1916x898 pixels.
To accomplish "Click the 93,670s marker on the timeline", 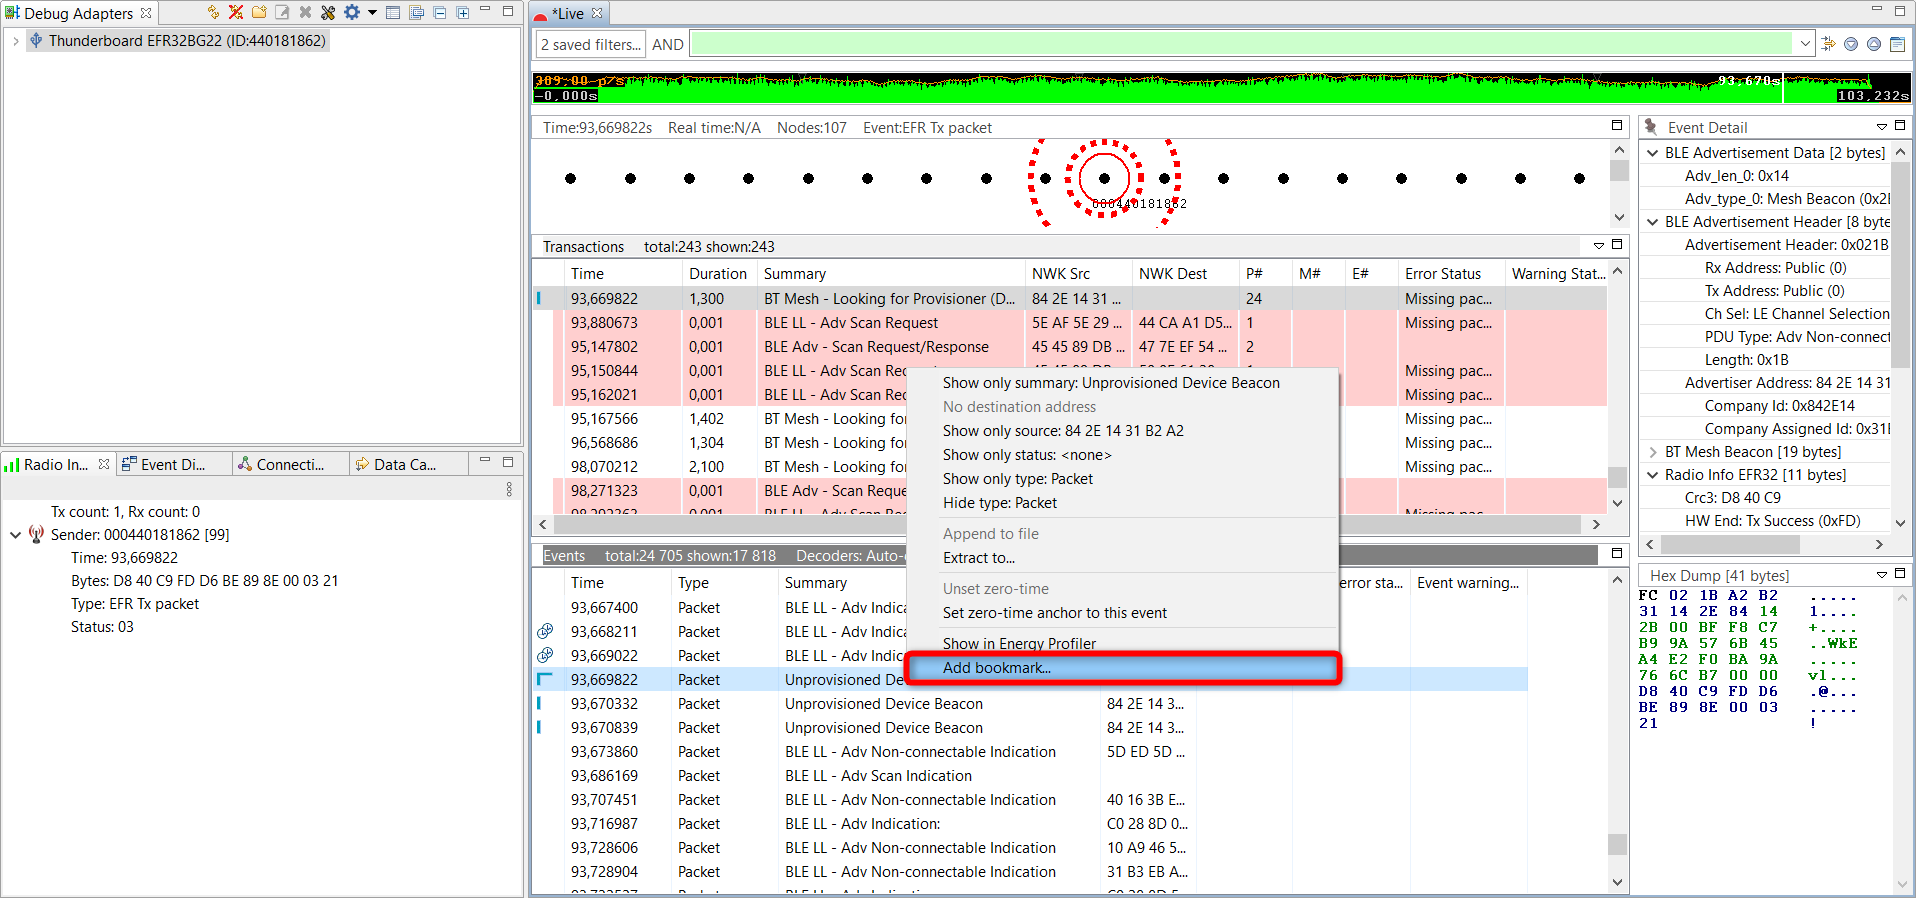I will [1750, 80].
